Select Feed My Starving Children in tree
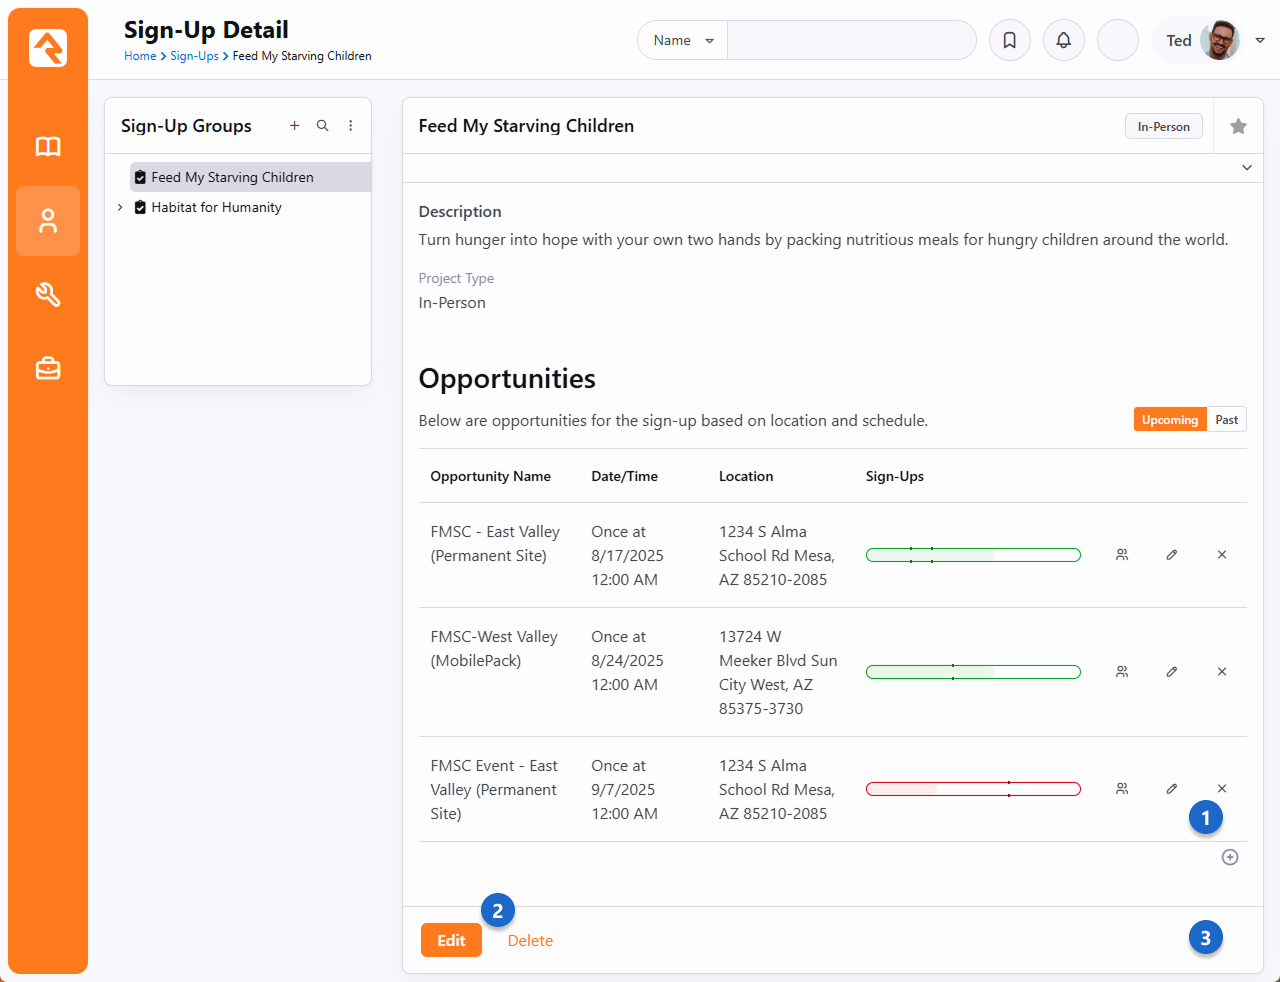 [x=232, y=177]
